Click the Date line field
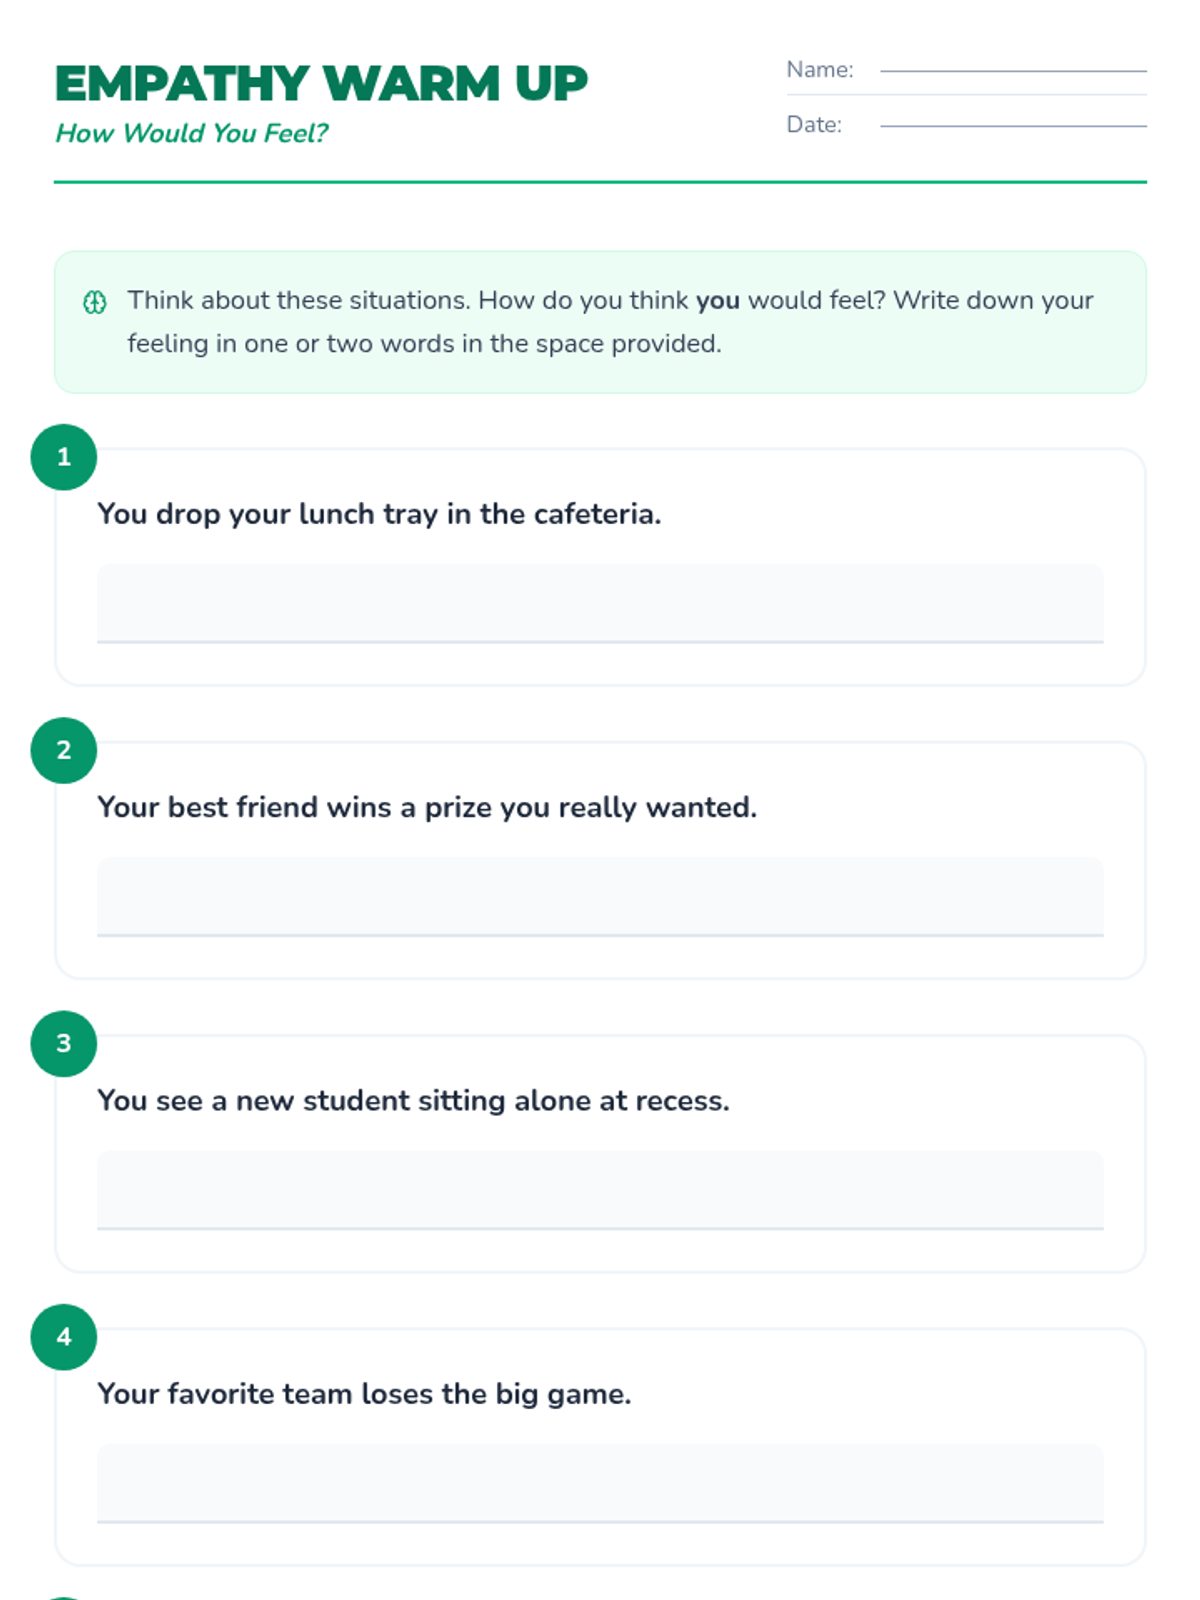 (1013, 125)
